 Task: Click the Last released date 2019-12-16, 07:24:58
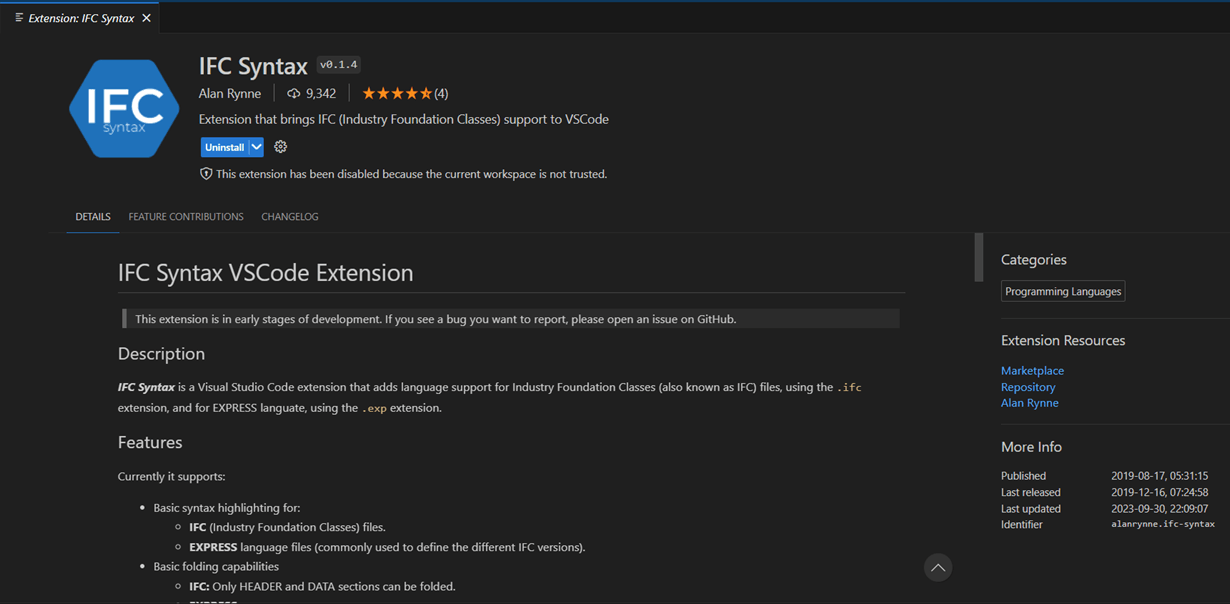pyautogui.click(x=1160, y=492)
